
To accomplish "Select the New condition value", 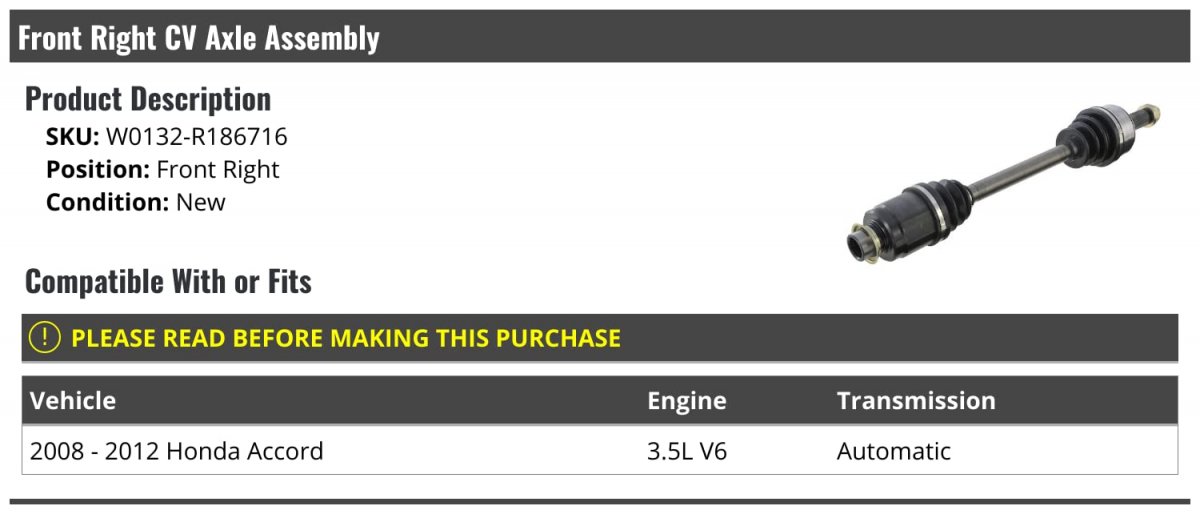I will 201,202.
